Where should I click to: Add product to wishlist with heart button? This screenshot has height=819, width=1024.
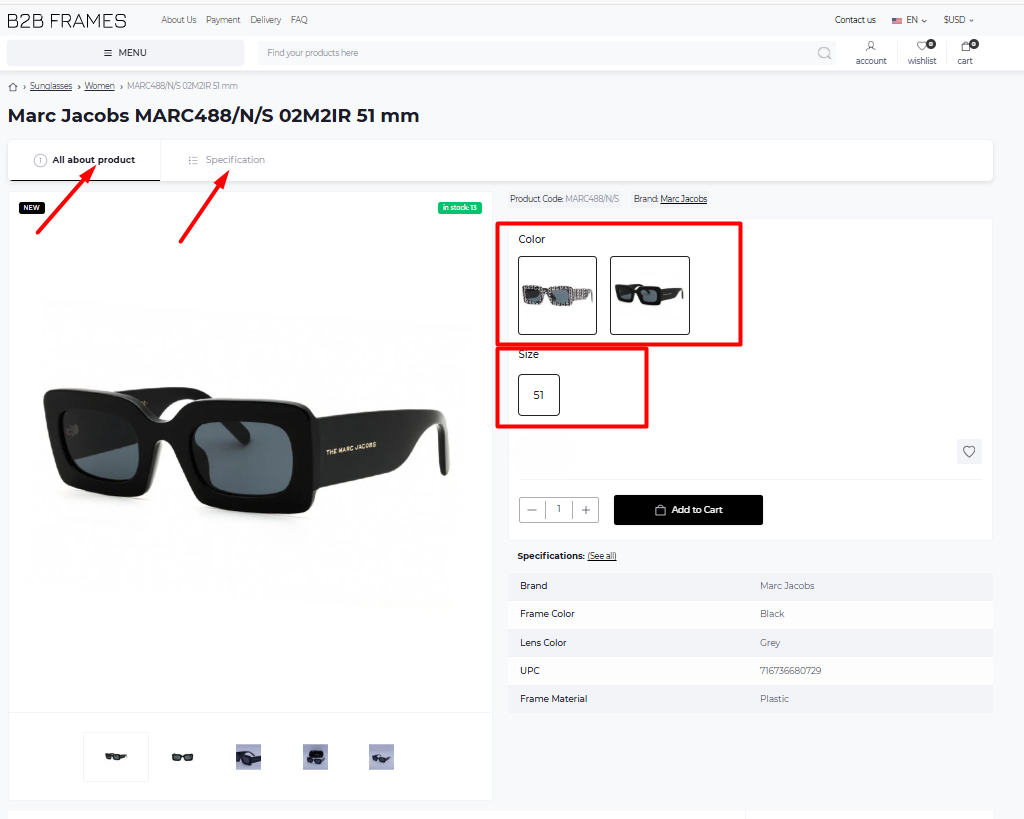pos(969,451)
